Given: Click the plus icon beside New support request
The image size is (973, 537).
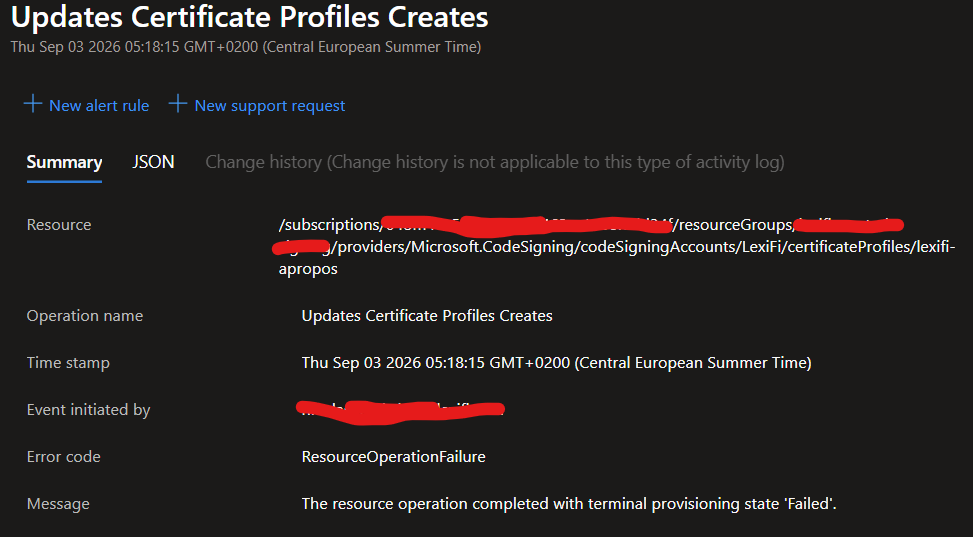Looking at the screenshot, I should click(177, 104).
